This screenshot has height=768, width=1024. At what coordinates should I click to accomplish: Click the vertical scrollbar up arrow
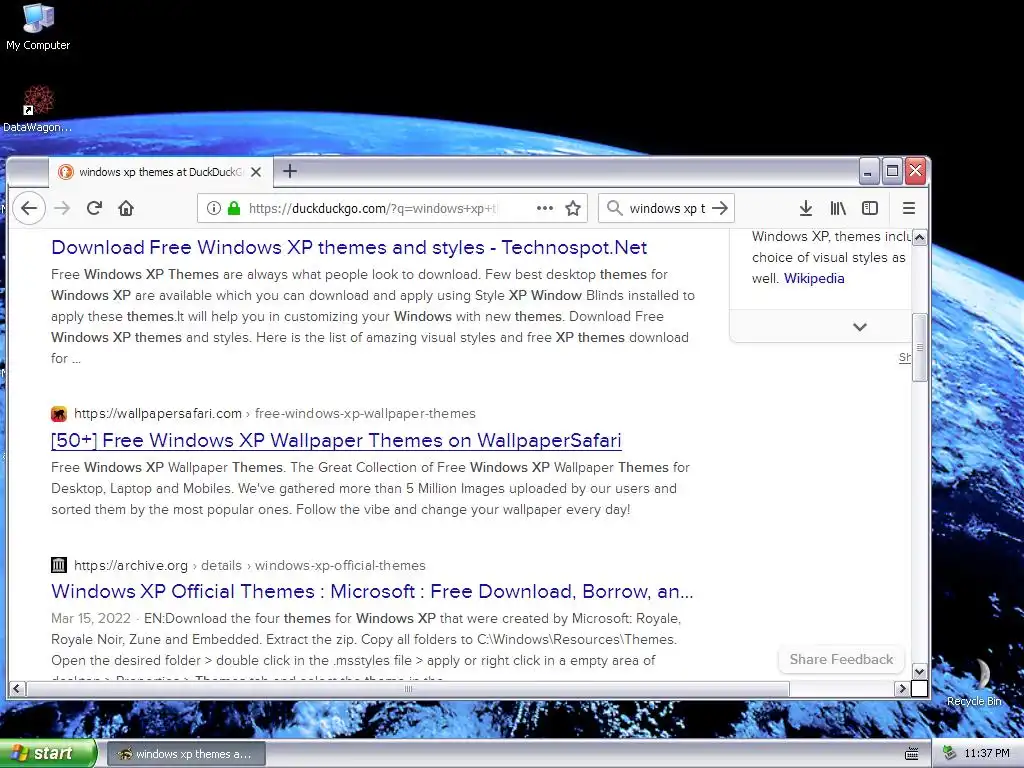click(x=920, y=238)
